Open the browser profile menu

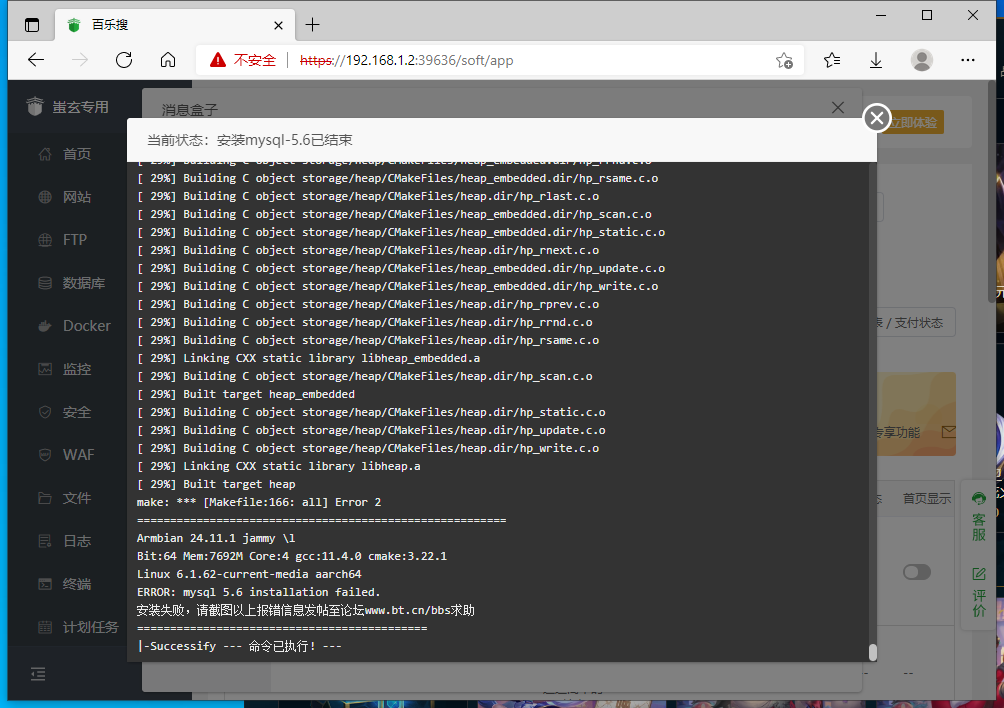921,60
